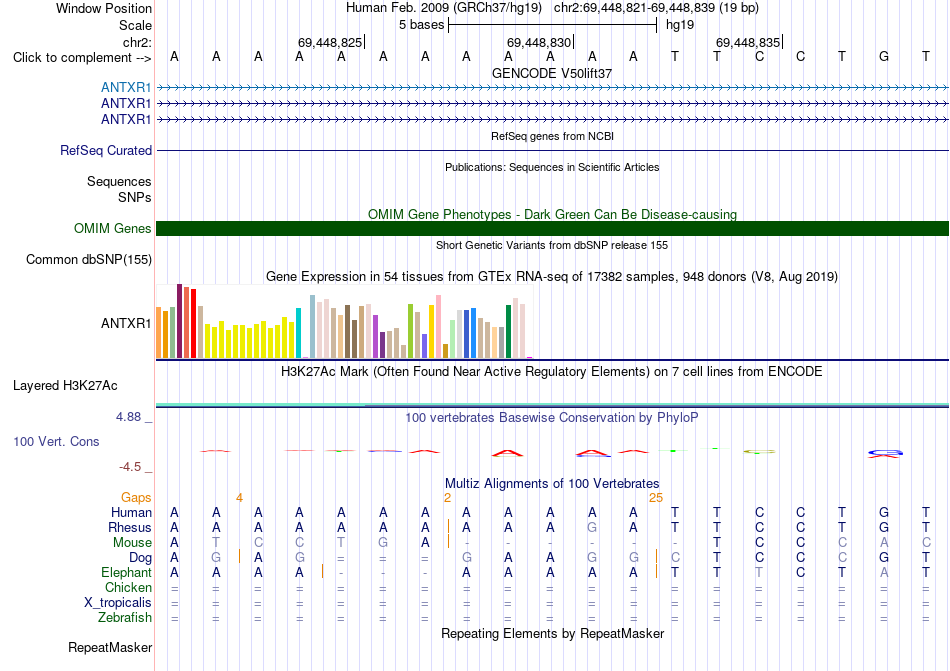This screenshot has width=950, height=671.
Task: Open the OMIM Genes track label
Action: [x=113, y=228]
